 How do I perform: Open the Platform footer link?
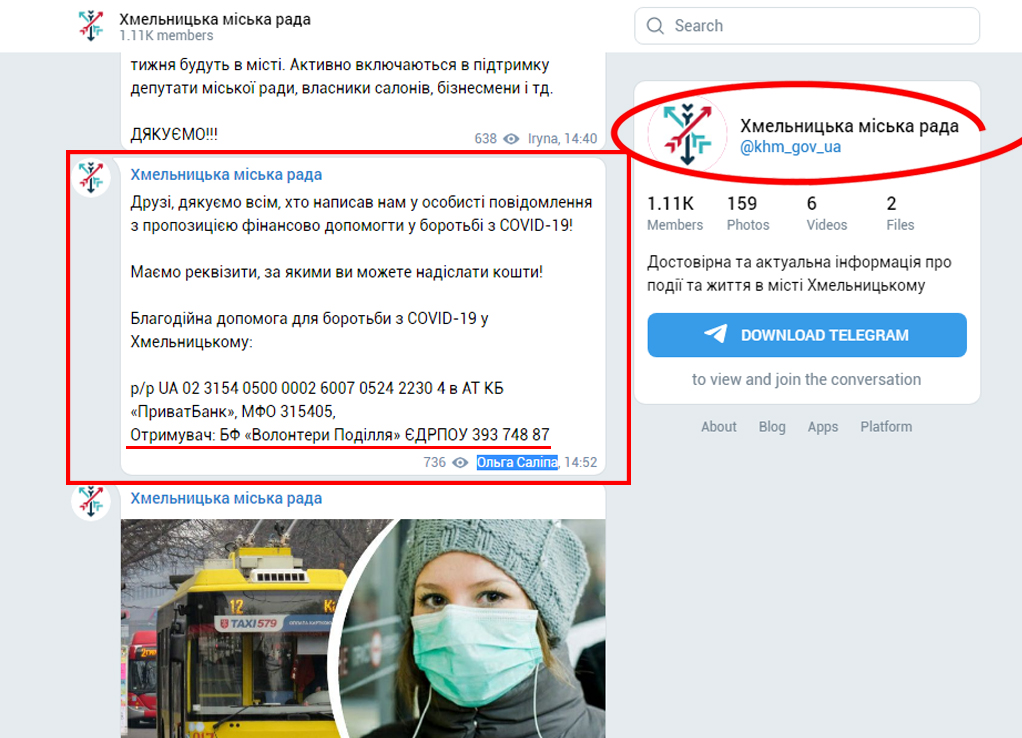[886, 426]
